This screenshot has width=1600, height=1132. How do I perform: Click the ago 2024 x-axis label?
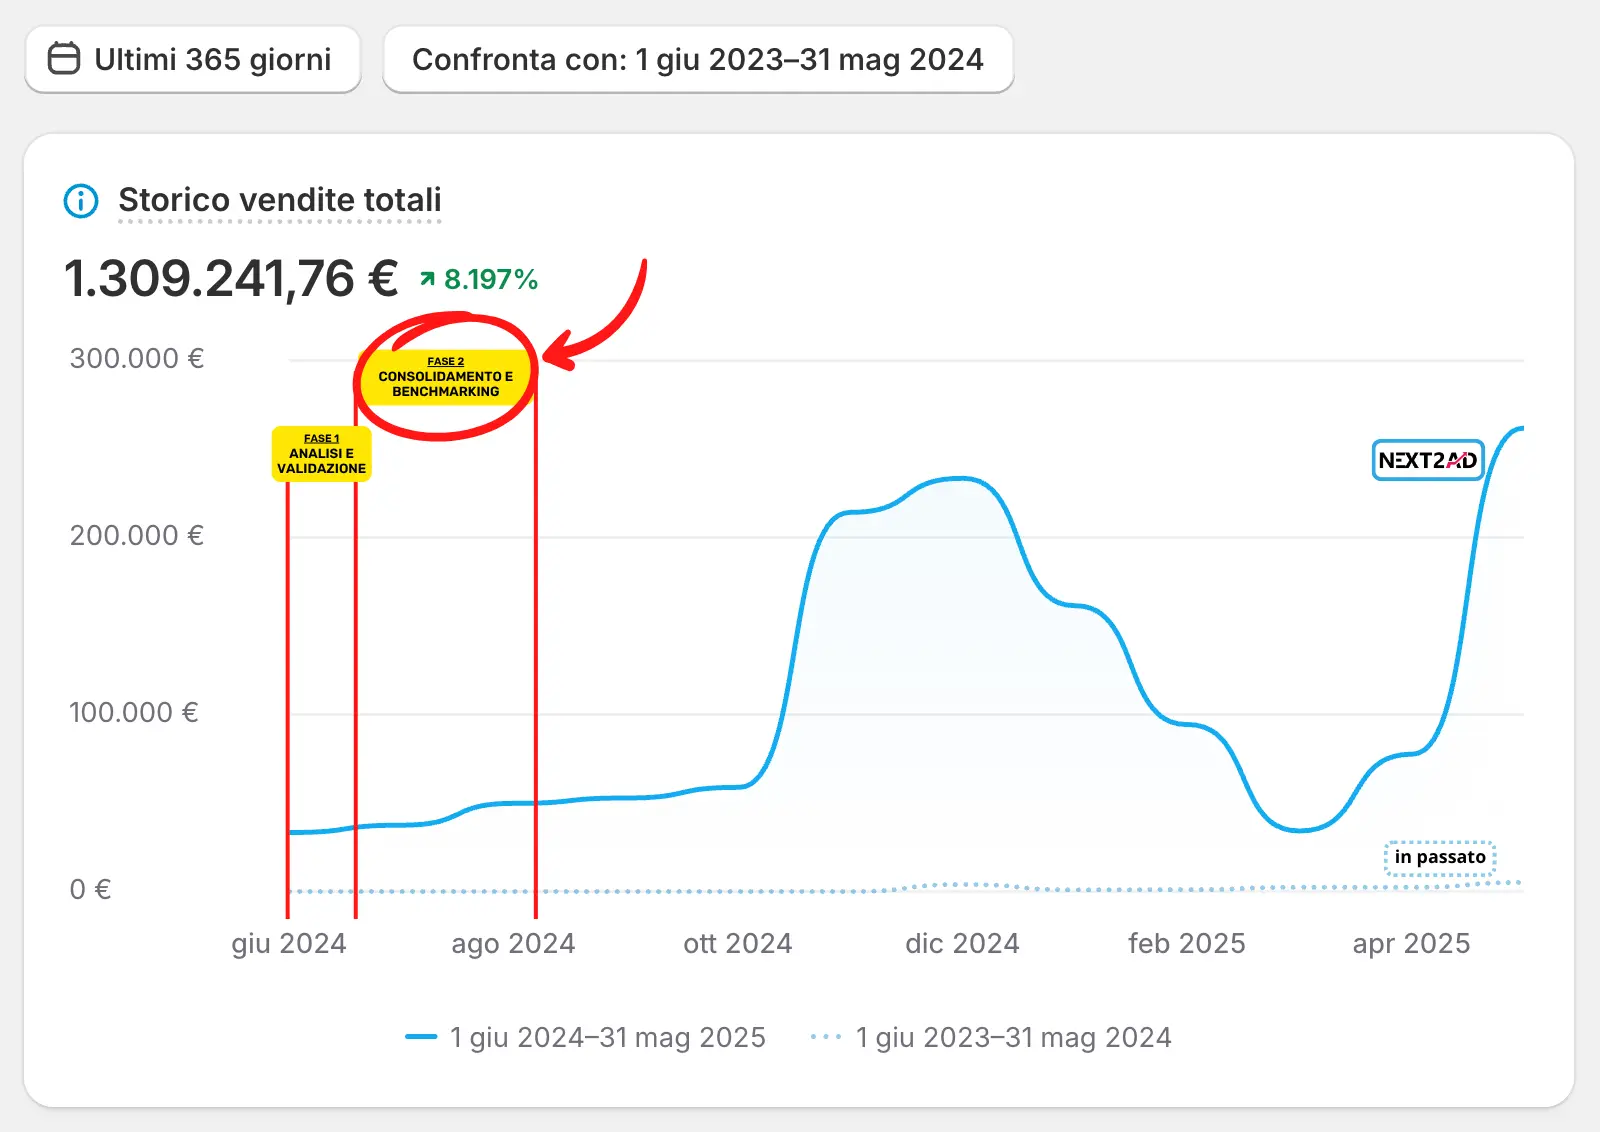click(513, 943)
